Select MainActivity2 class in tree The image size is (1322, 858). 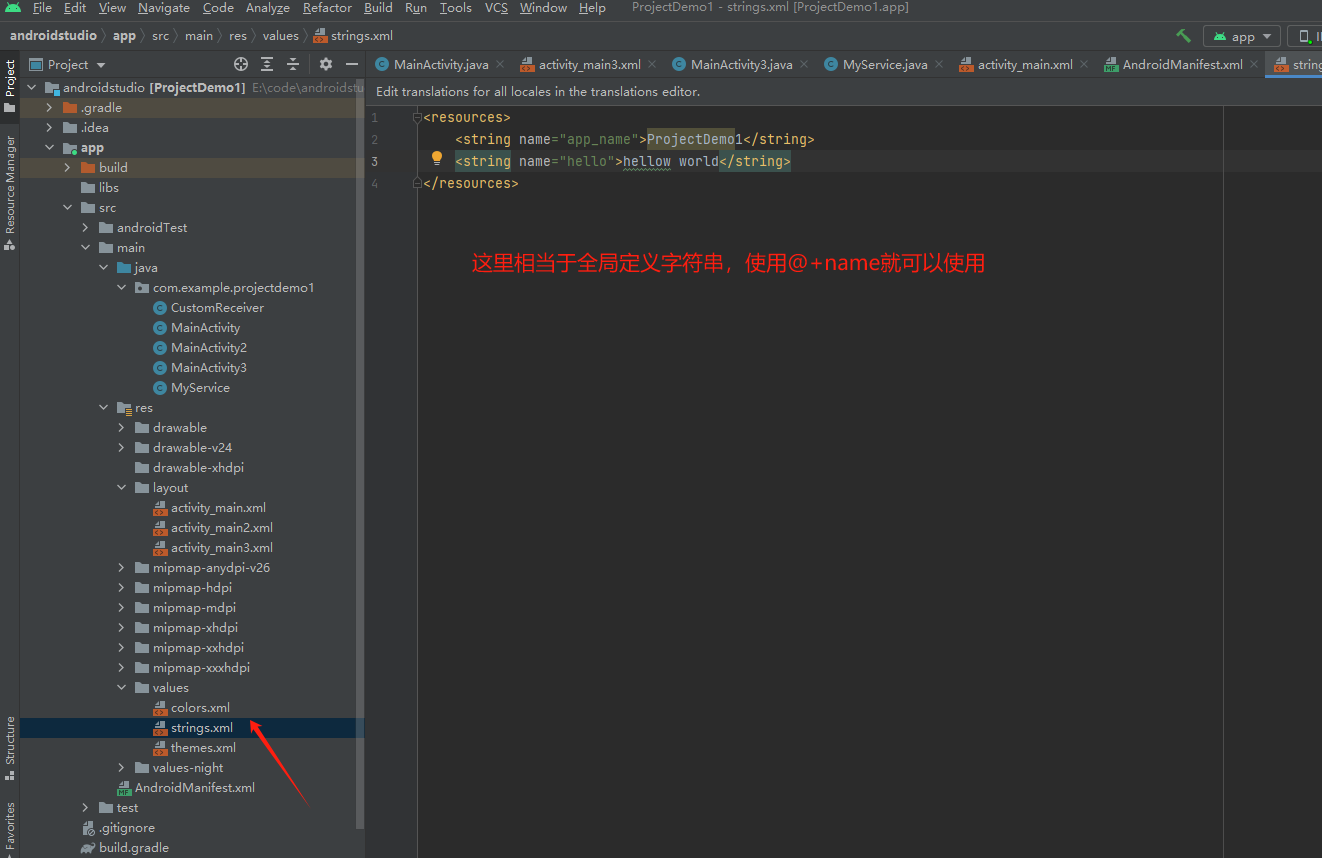coord(208,347)
